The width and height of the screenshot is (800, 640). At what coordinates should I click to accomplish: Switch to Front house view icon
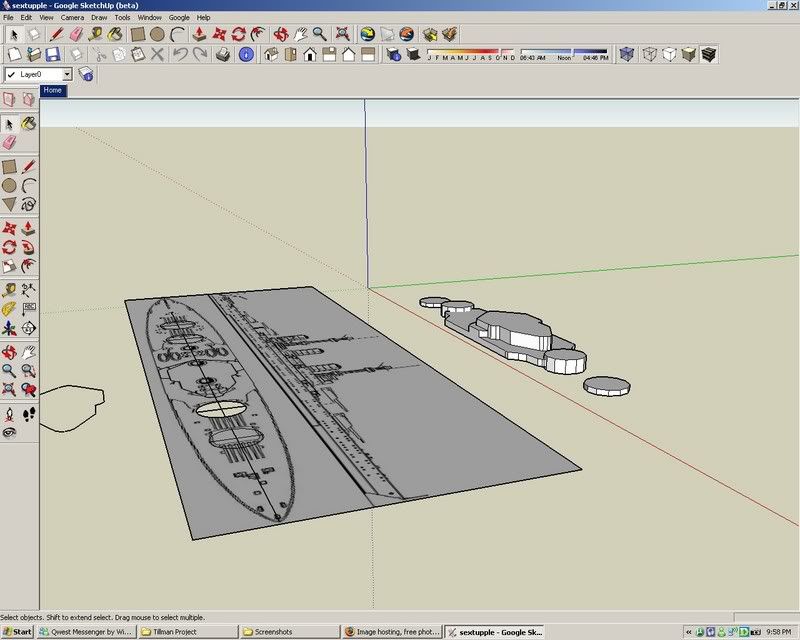pyautogui.click(x=310, y=54)
